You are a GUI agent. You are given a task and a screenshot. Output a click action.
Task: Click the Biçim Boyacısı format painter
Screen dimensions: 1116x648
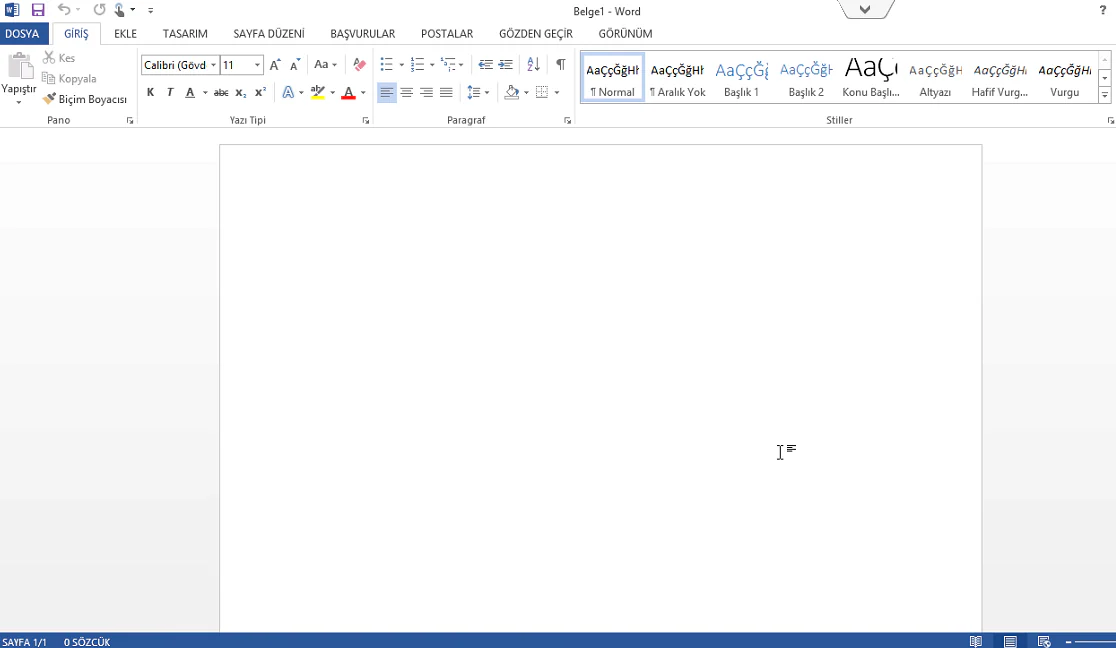(85, 99)
